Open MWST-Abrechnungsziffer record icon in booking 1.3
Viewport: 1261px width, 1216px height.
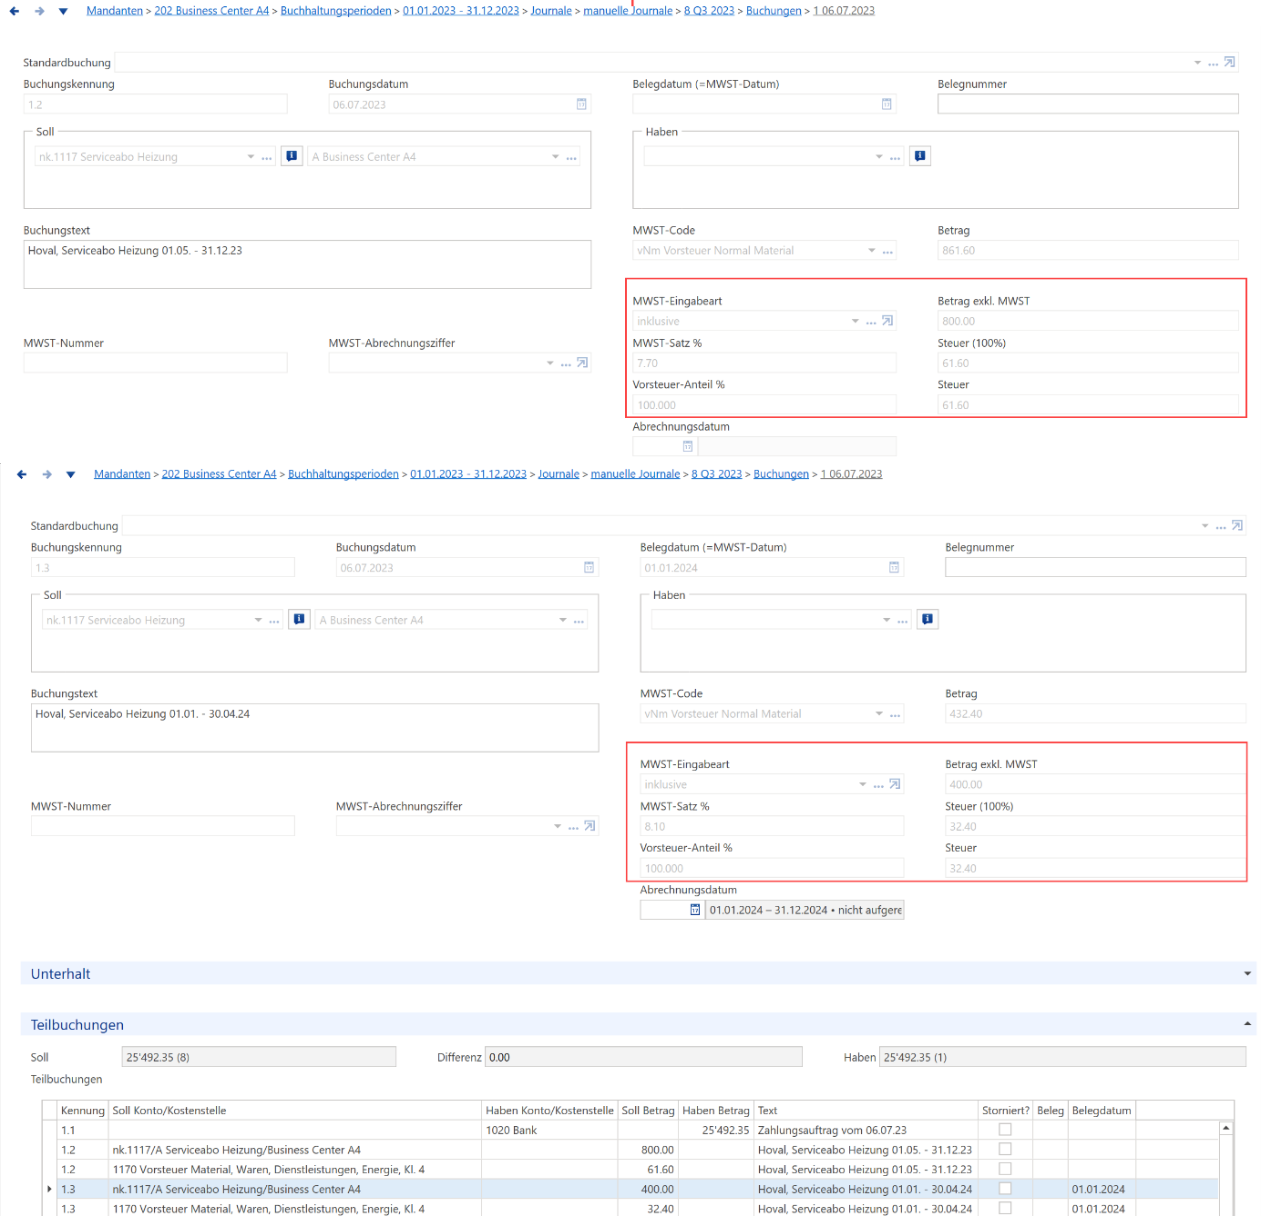coord(590,826)
